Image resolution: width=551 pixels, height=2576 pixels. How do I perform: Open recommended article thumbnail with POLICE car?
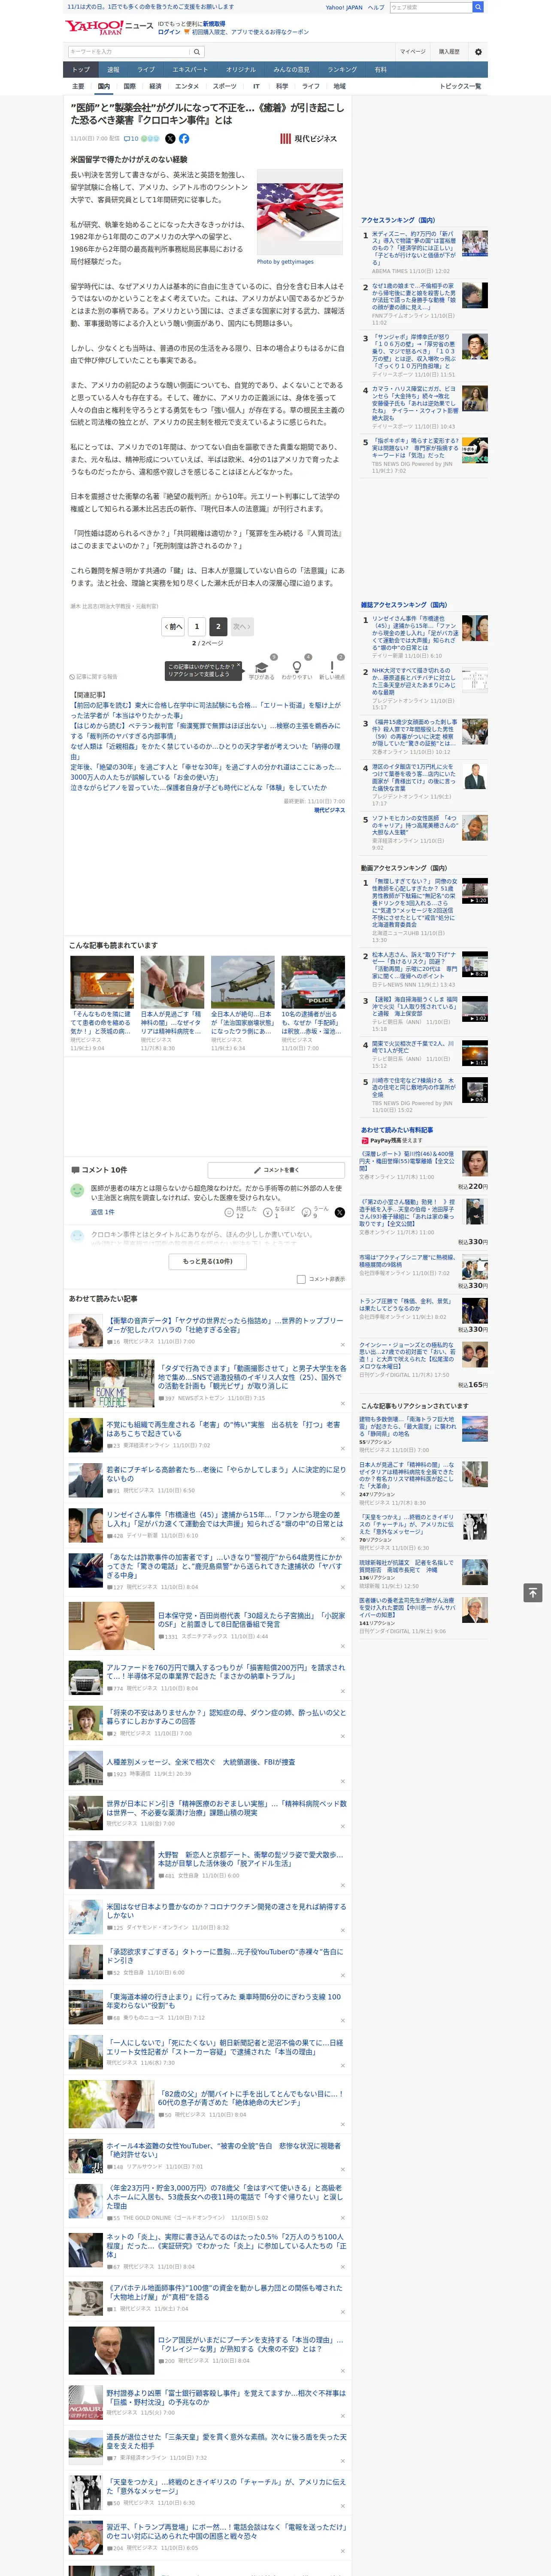coord(313,981)
